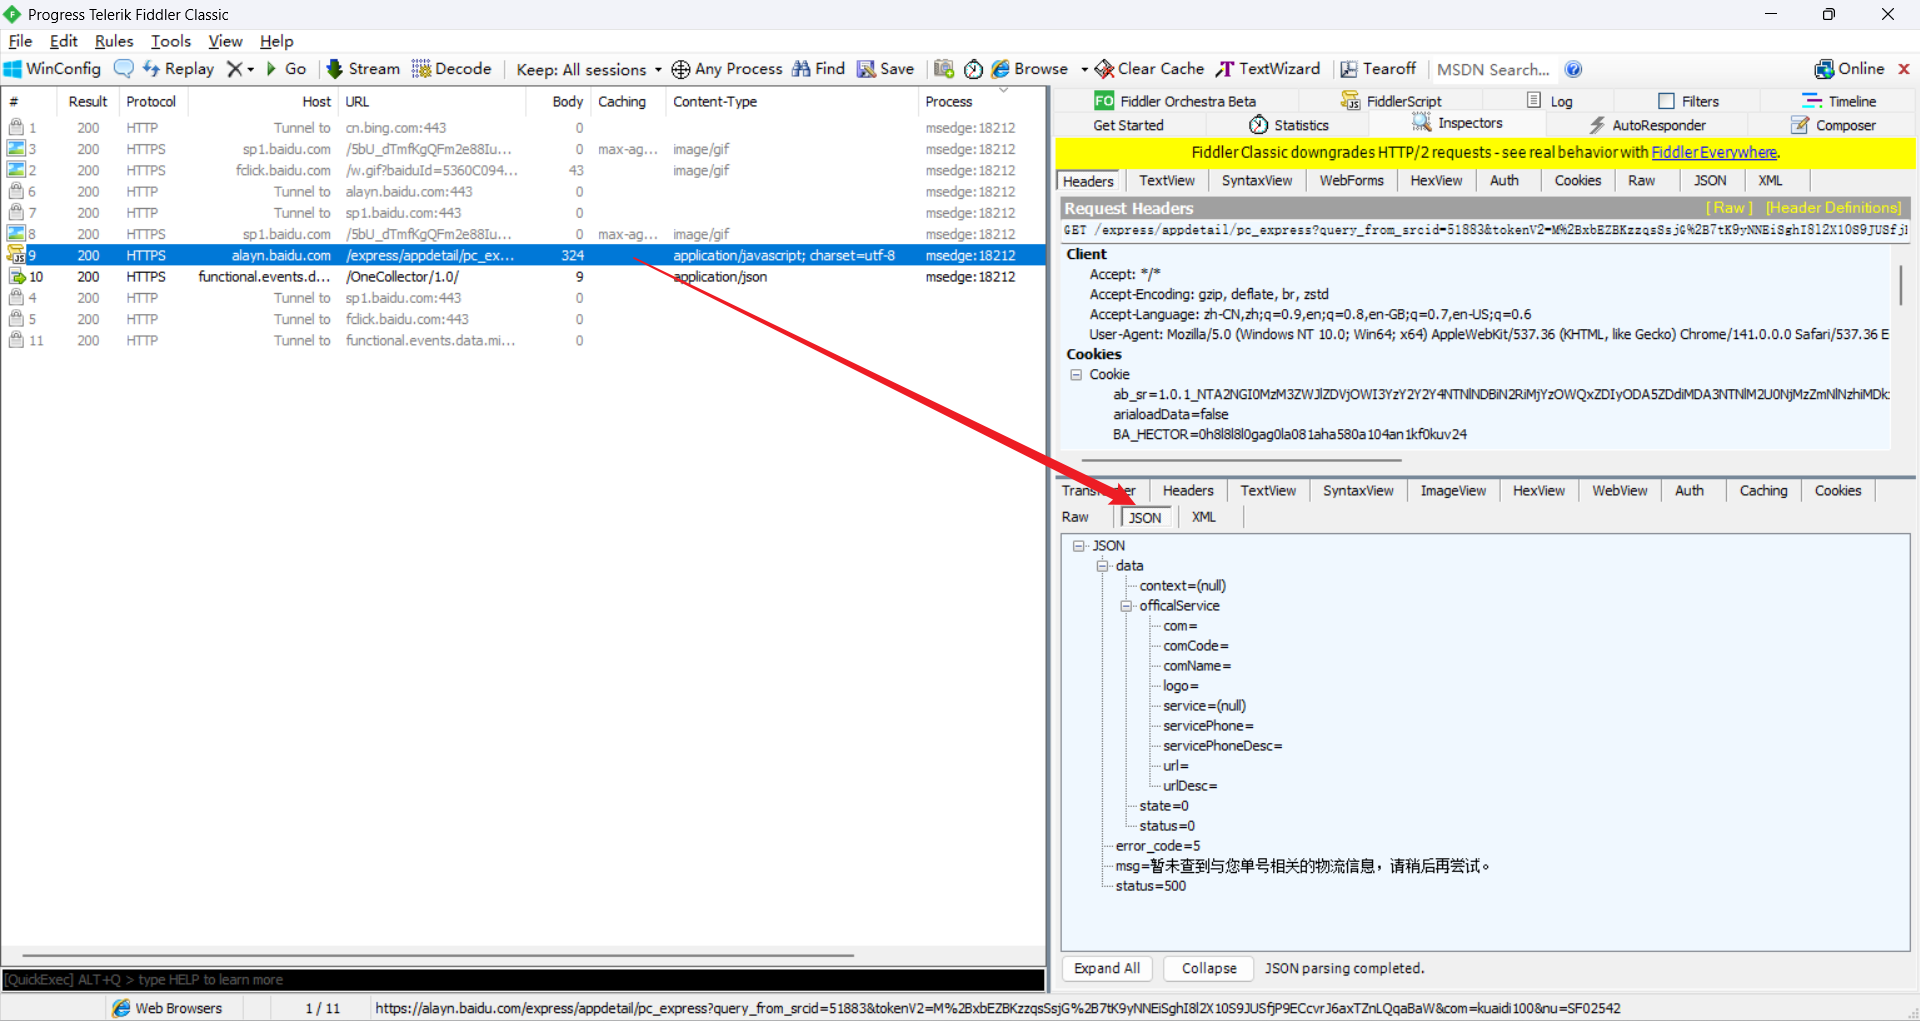Select the response ImageView tab

pyautogui.click(x=1453, y=491)
